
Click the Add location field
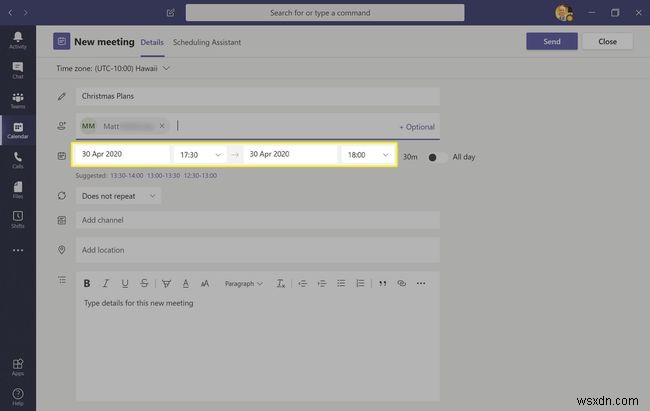pos(258,250)
